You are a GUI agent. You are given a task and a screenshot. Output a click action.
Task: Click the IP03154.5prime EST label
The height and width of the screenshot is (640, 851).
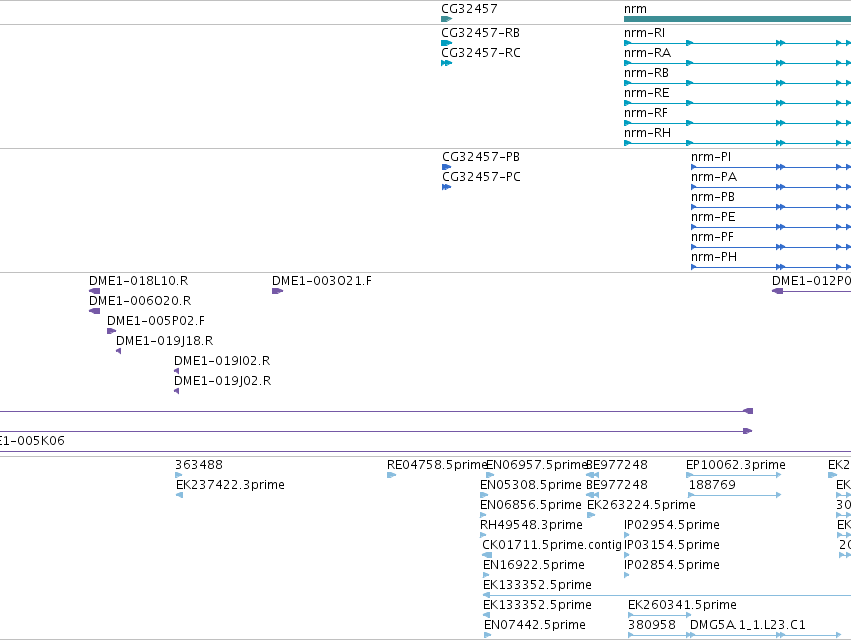(672, 546)
